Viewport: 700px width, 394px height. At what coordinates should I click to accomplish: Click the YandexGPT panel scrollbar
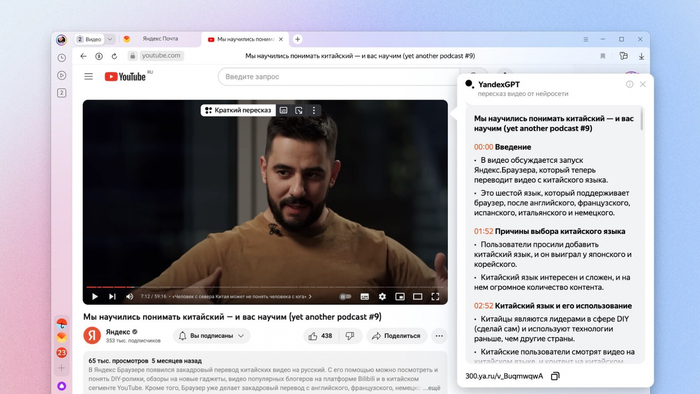coord(642,120)
